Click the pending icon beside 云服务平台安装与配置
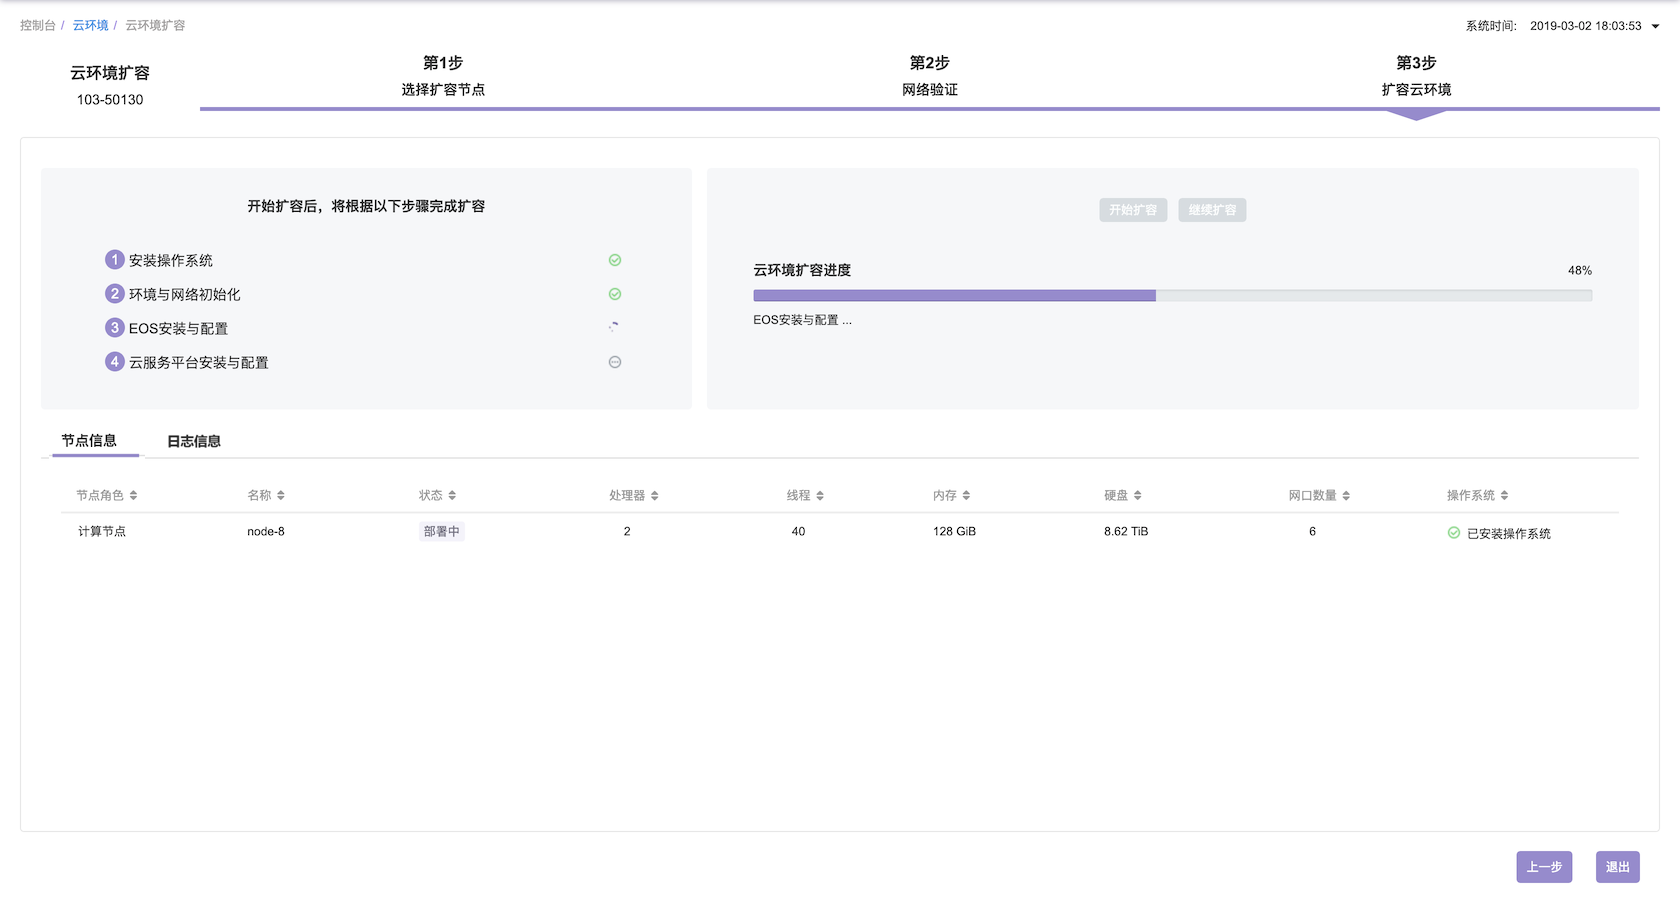The width and height of the screenshot is (1680, 903). tap(615, 362)
